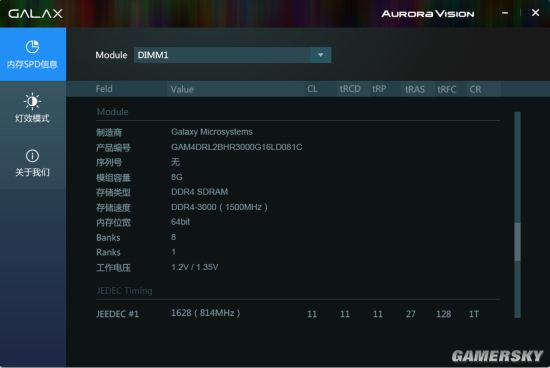Image resolution: width=550 pixels, height=368 pixels.
Task: Move the vertical scrollbar thumb
Action: pos(517,242)
